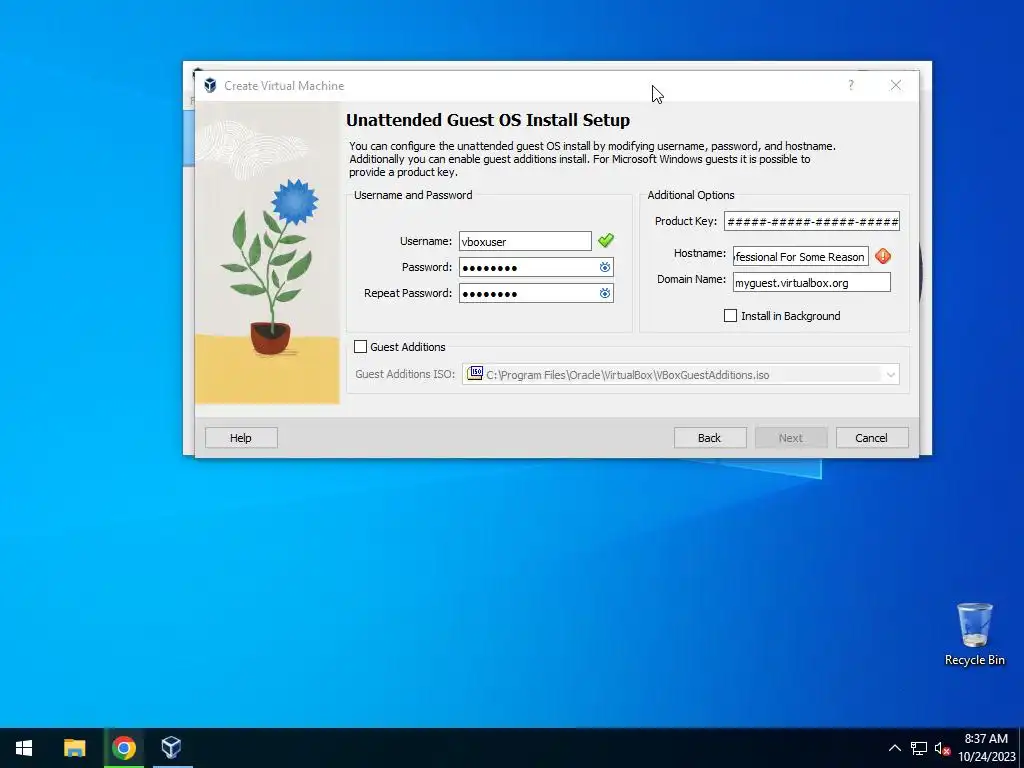Click the Domain Name field
The image size is (1024, 768).
(x=812, y=283)
